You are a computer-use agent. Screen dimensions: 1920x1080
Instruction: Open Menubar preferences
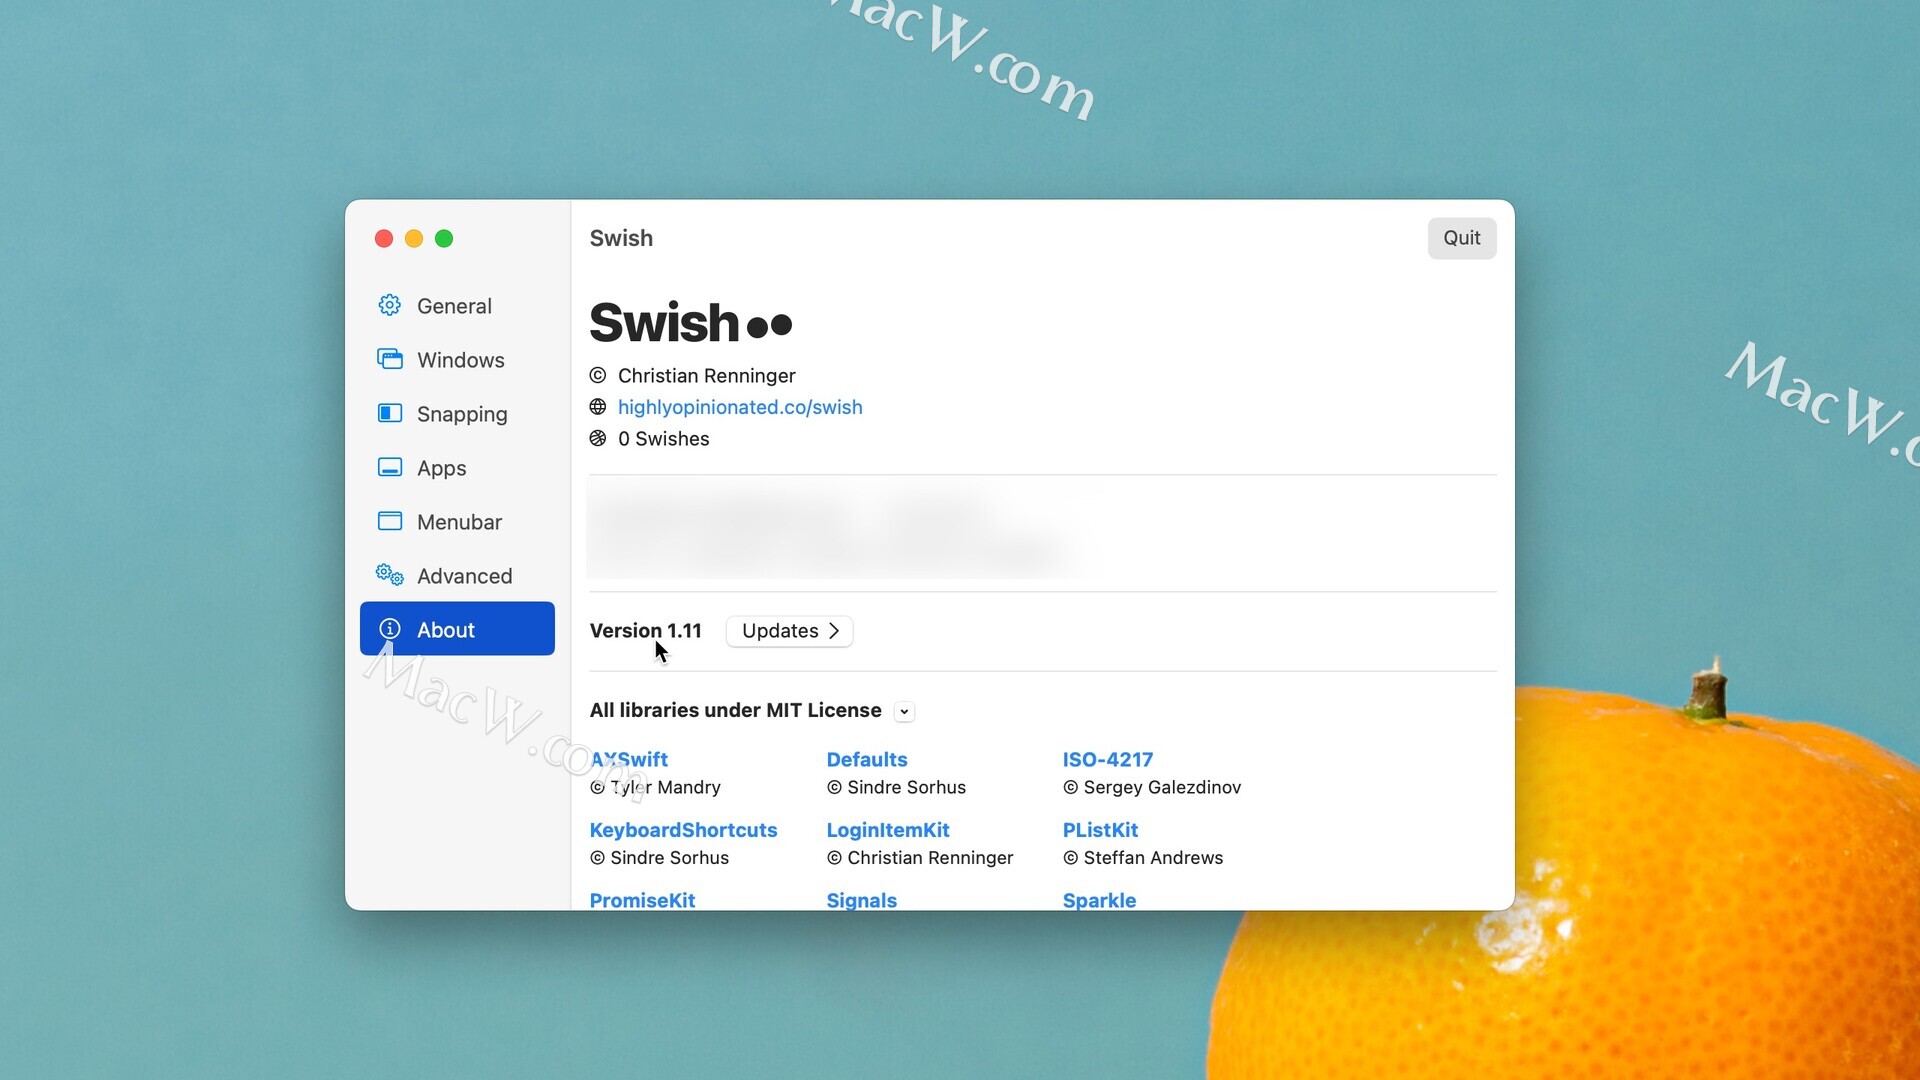point(457,522)
